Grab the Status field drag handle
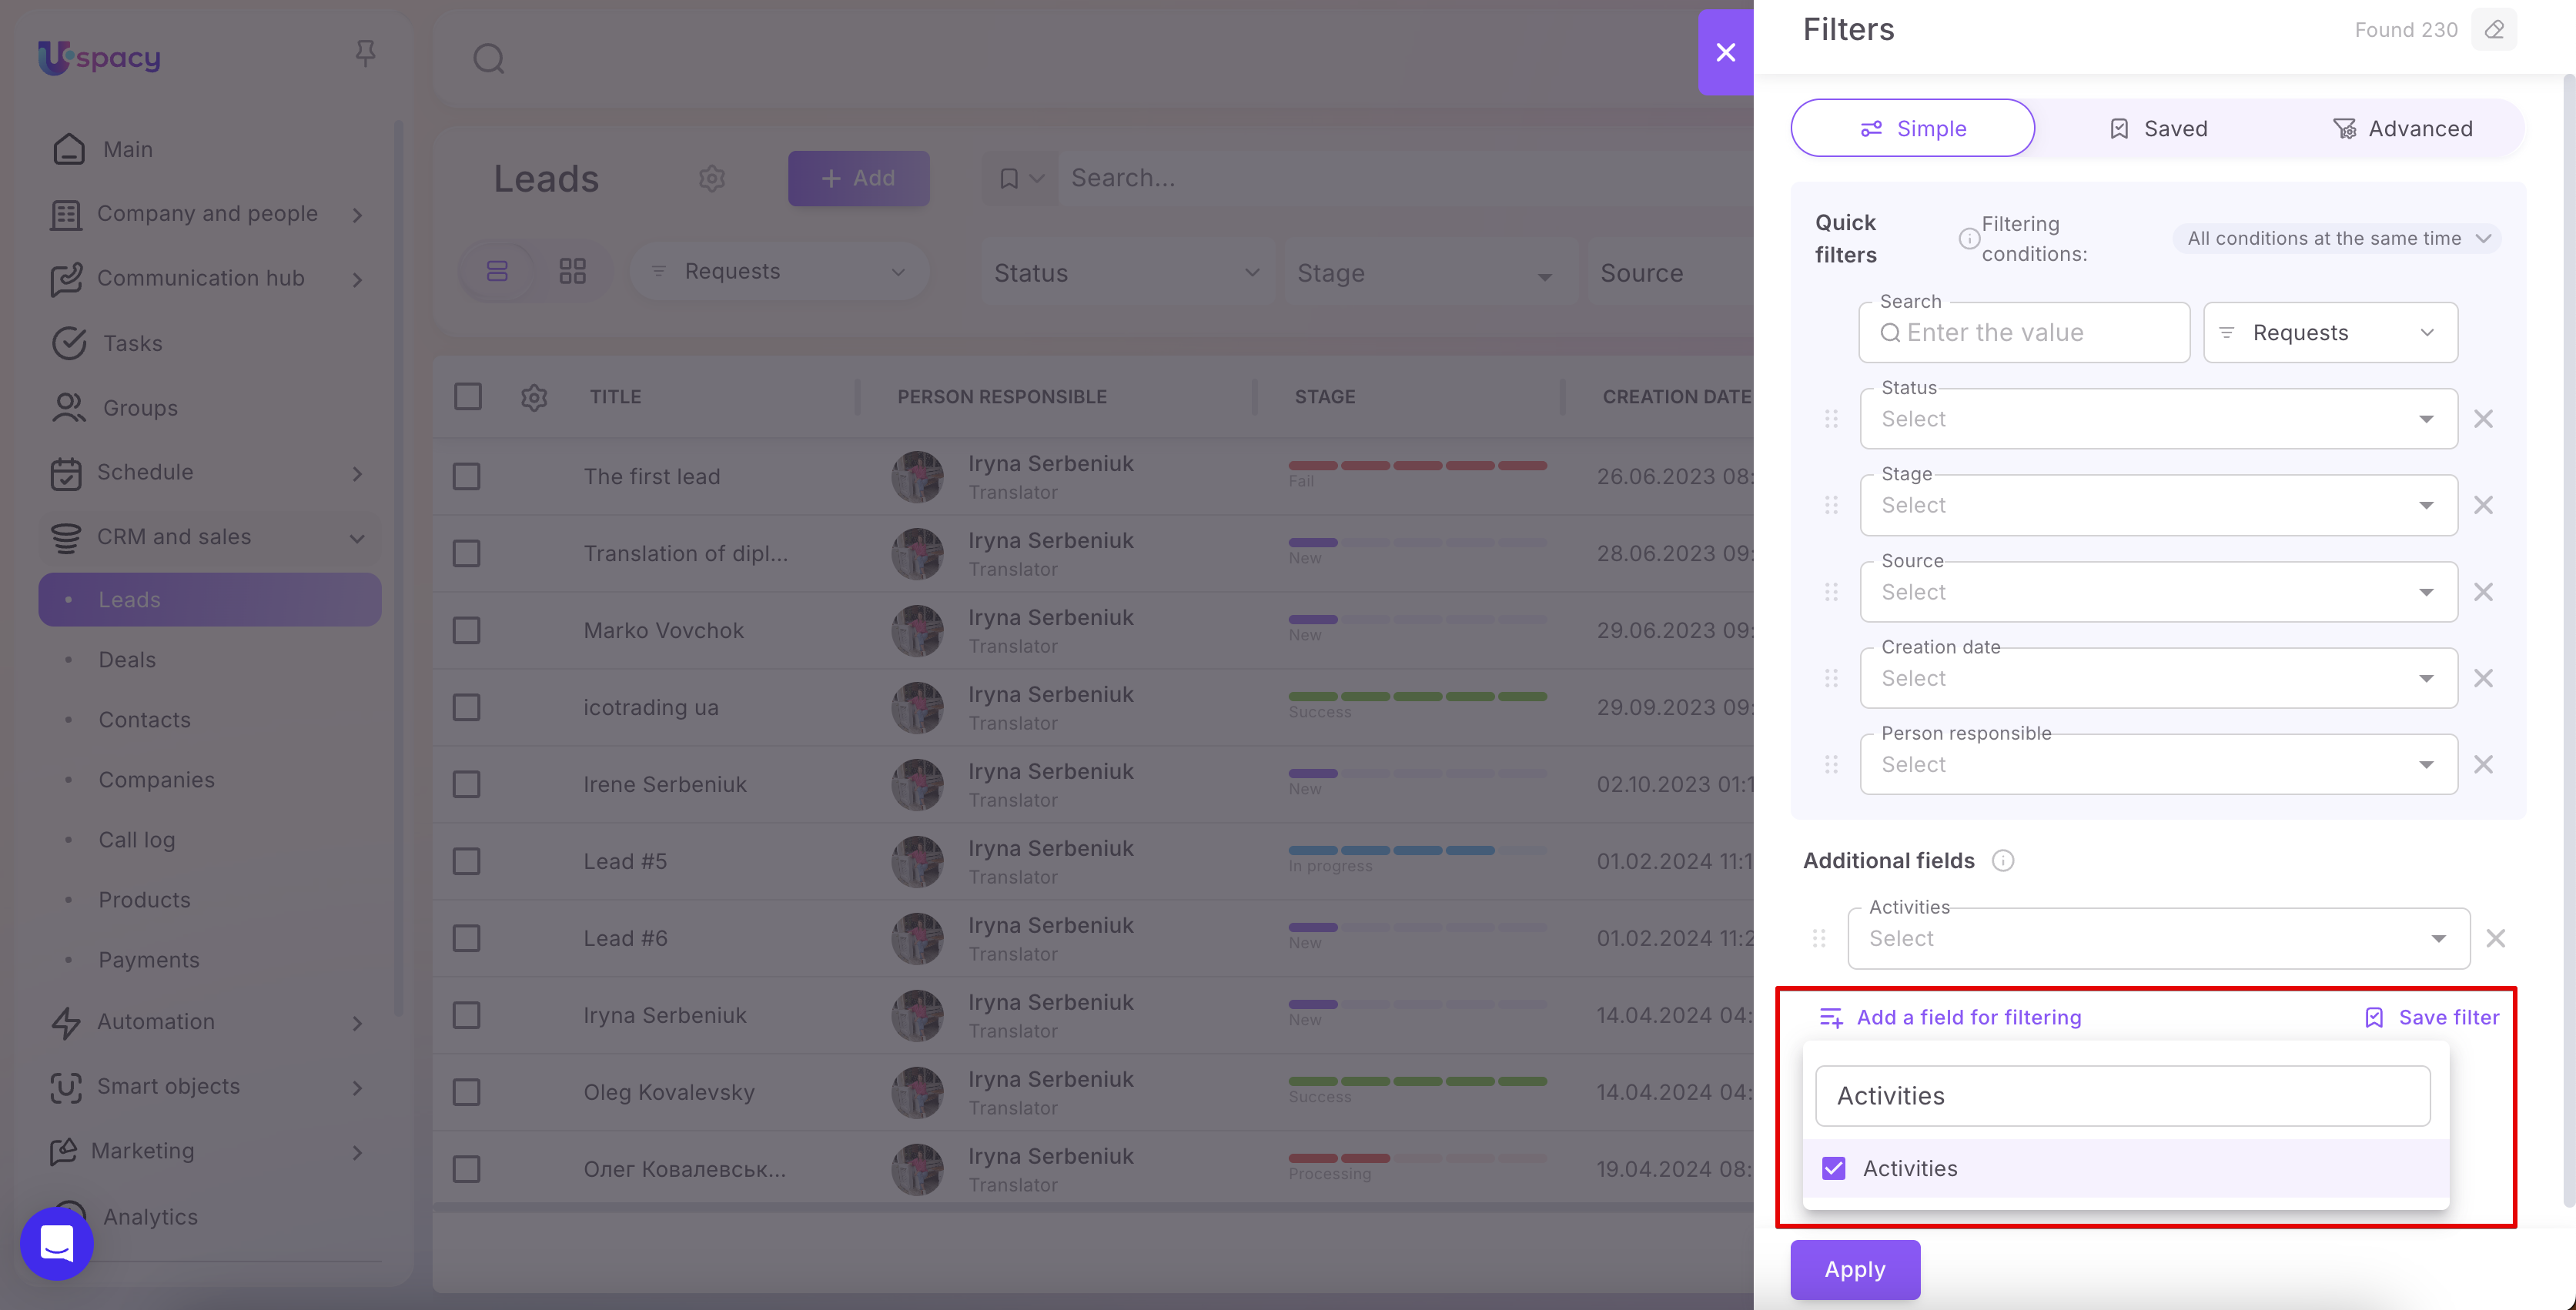 1831,419
